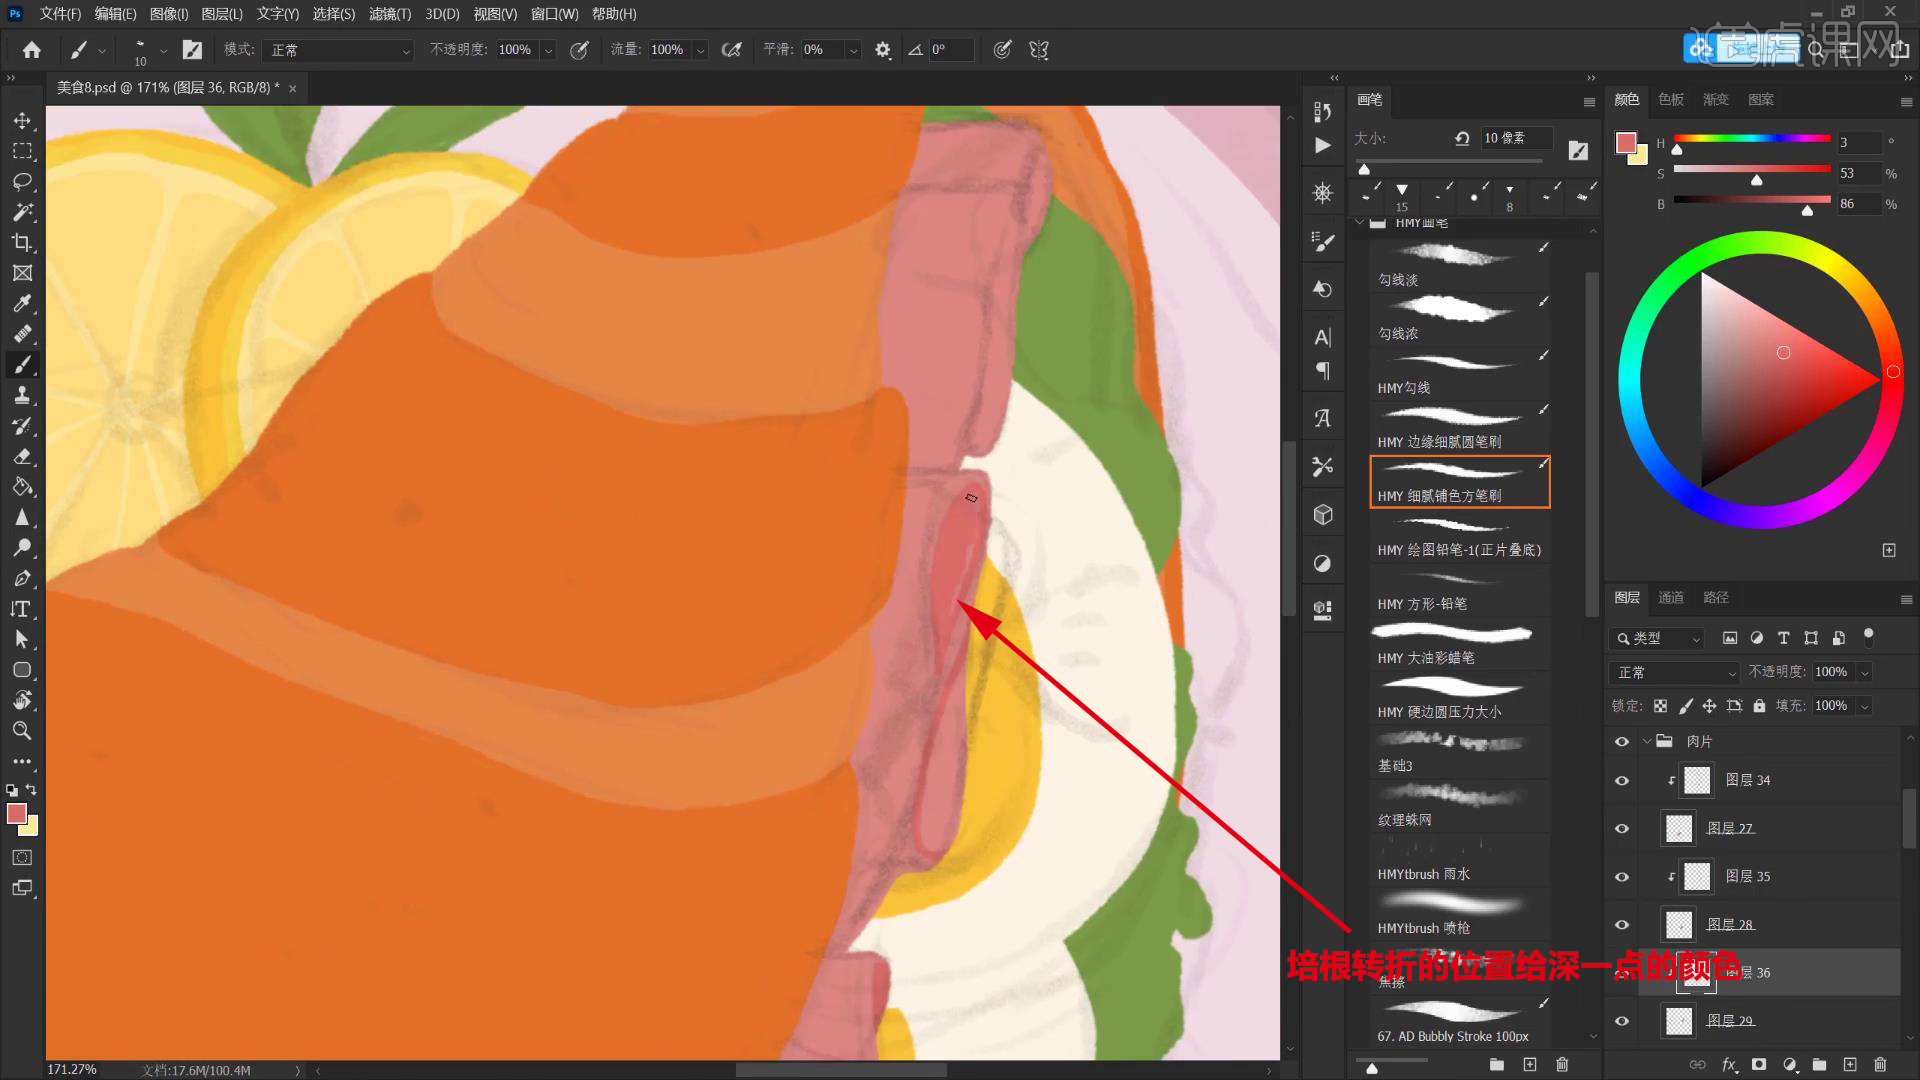Select the Paint Bucket tool

coord(22,487)
